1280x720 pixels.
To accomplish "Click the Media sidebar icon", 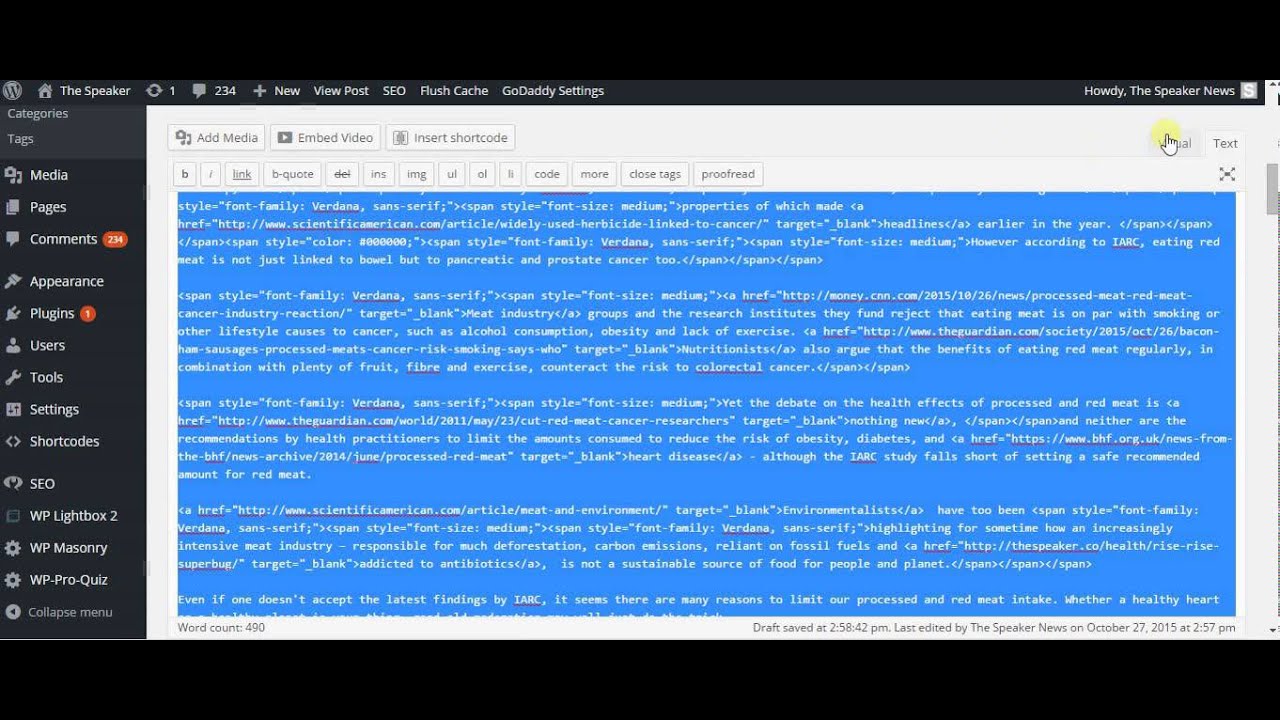I will click(x=13, y=175).
